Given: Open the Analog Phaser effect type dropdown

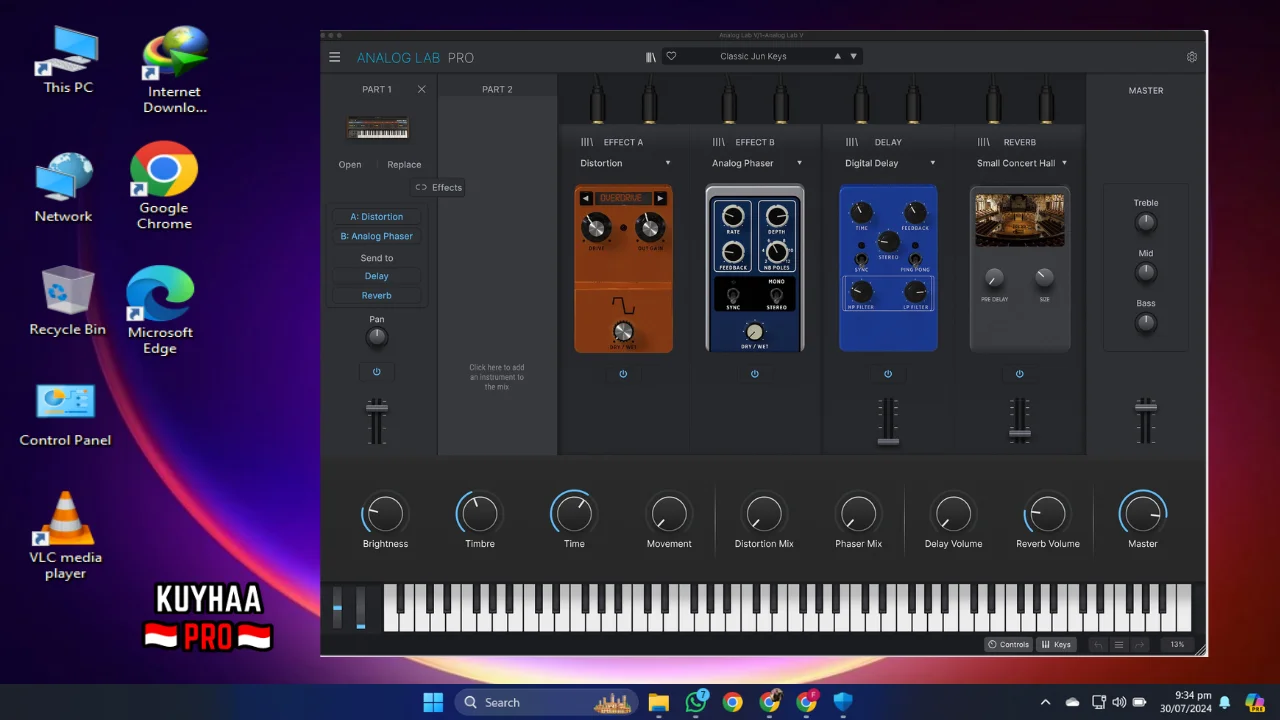Looking at the screenshot, I should coord(757,163).
